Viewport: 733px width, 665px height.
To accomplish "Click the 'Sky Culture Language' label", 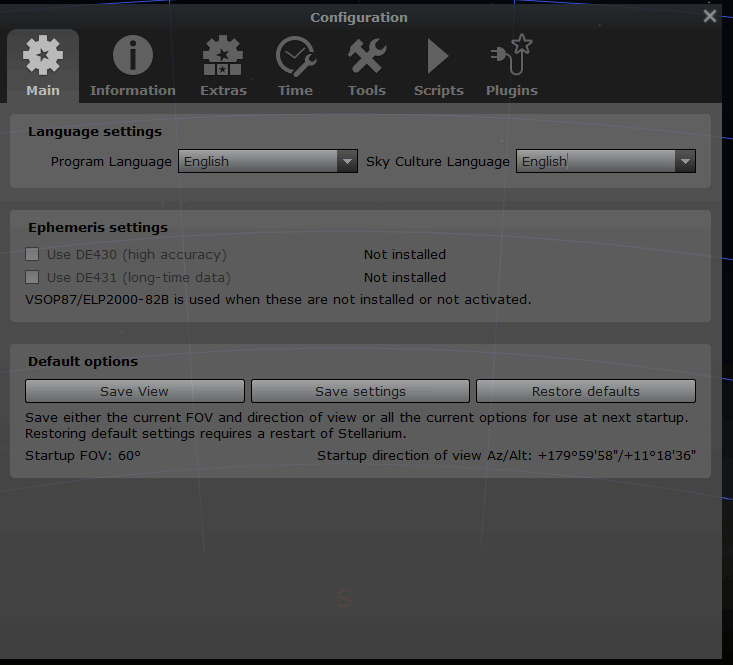I will pyautogui.click(x=438, y=162).
